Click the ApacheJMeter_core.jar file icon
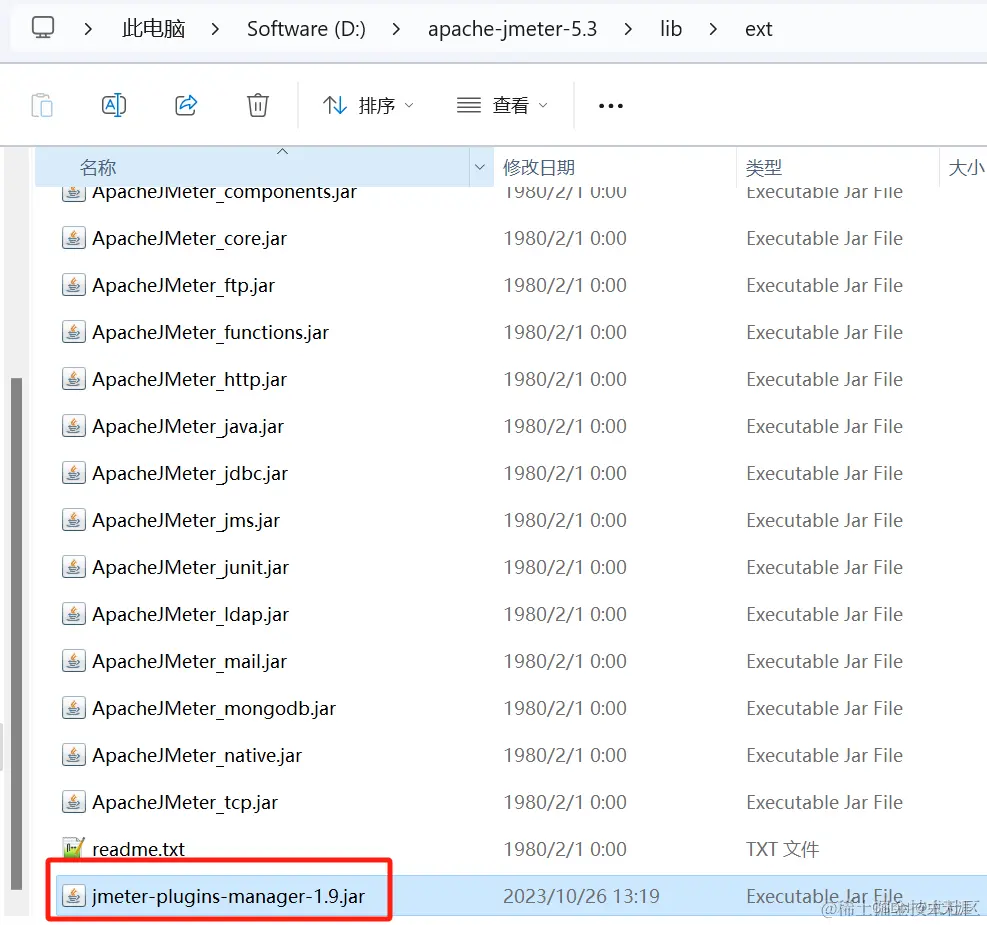Screen dimensions: 987x925 pyautogui.click(x=74, y=238)
